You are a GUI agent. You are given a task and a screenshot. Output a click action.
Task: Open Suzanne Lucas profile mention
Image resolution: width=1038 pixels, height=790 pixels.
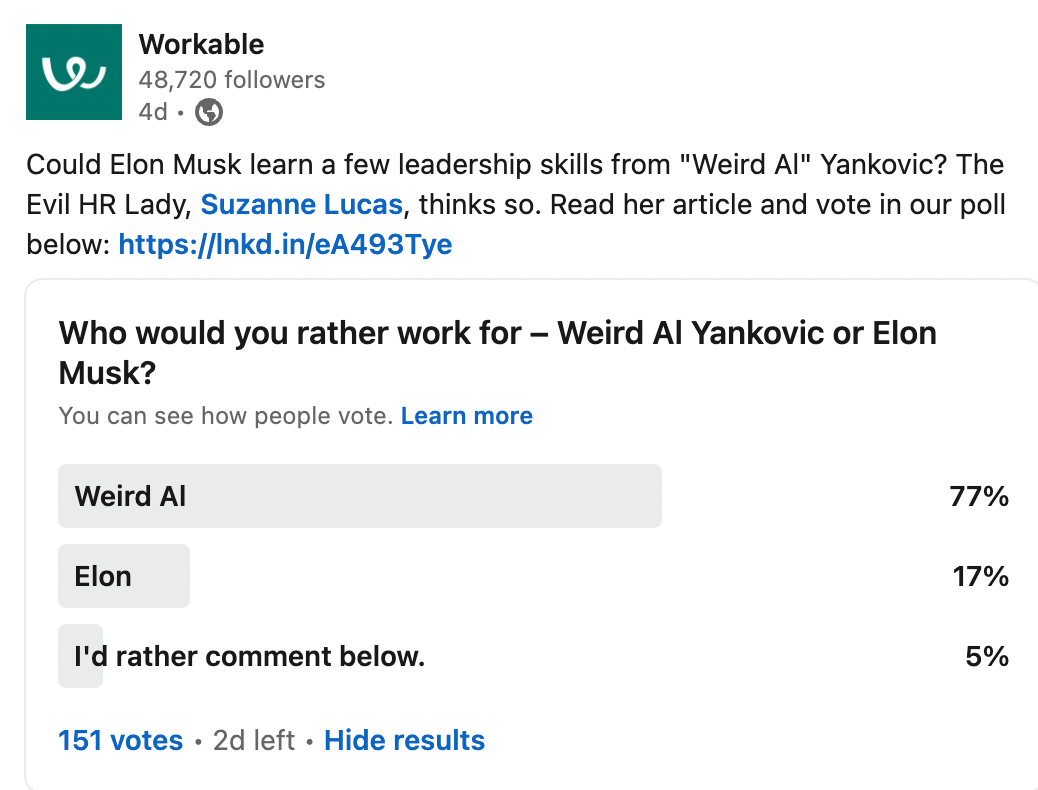pyautogui.click(x=302, y=205)
